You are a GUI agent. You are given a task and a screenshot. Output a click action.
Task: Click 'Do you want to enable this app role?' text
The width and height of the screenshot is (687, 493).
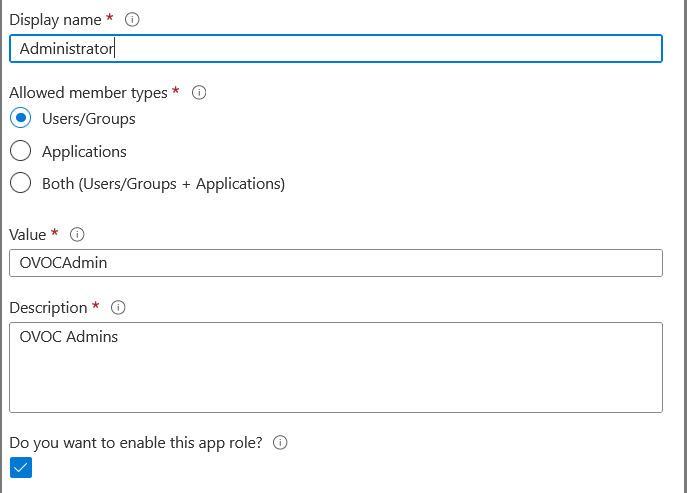[x=136, y=442]
